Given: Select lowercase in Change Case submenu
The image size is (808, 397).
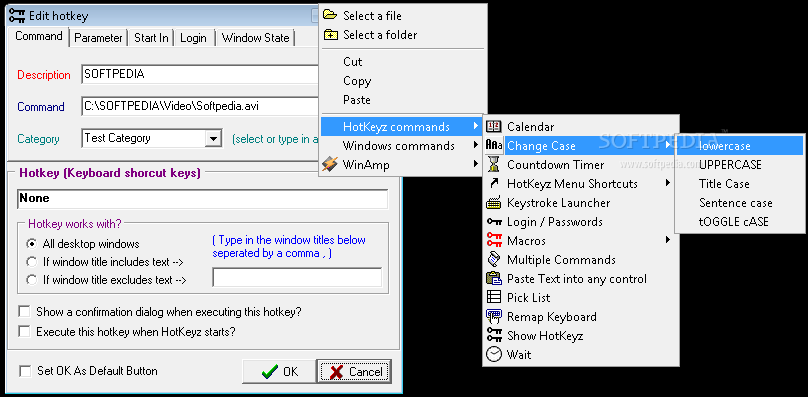Looking at the screenshot, I should pos(739,146).
